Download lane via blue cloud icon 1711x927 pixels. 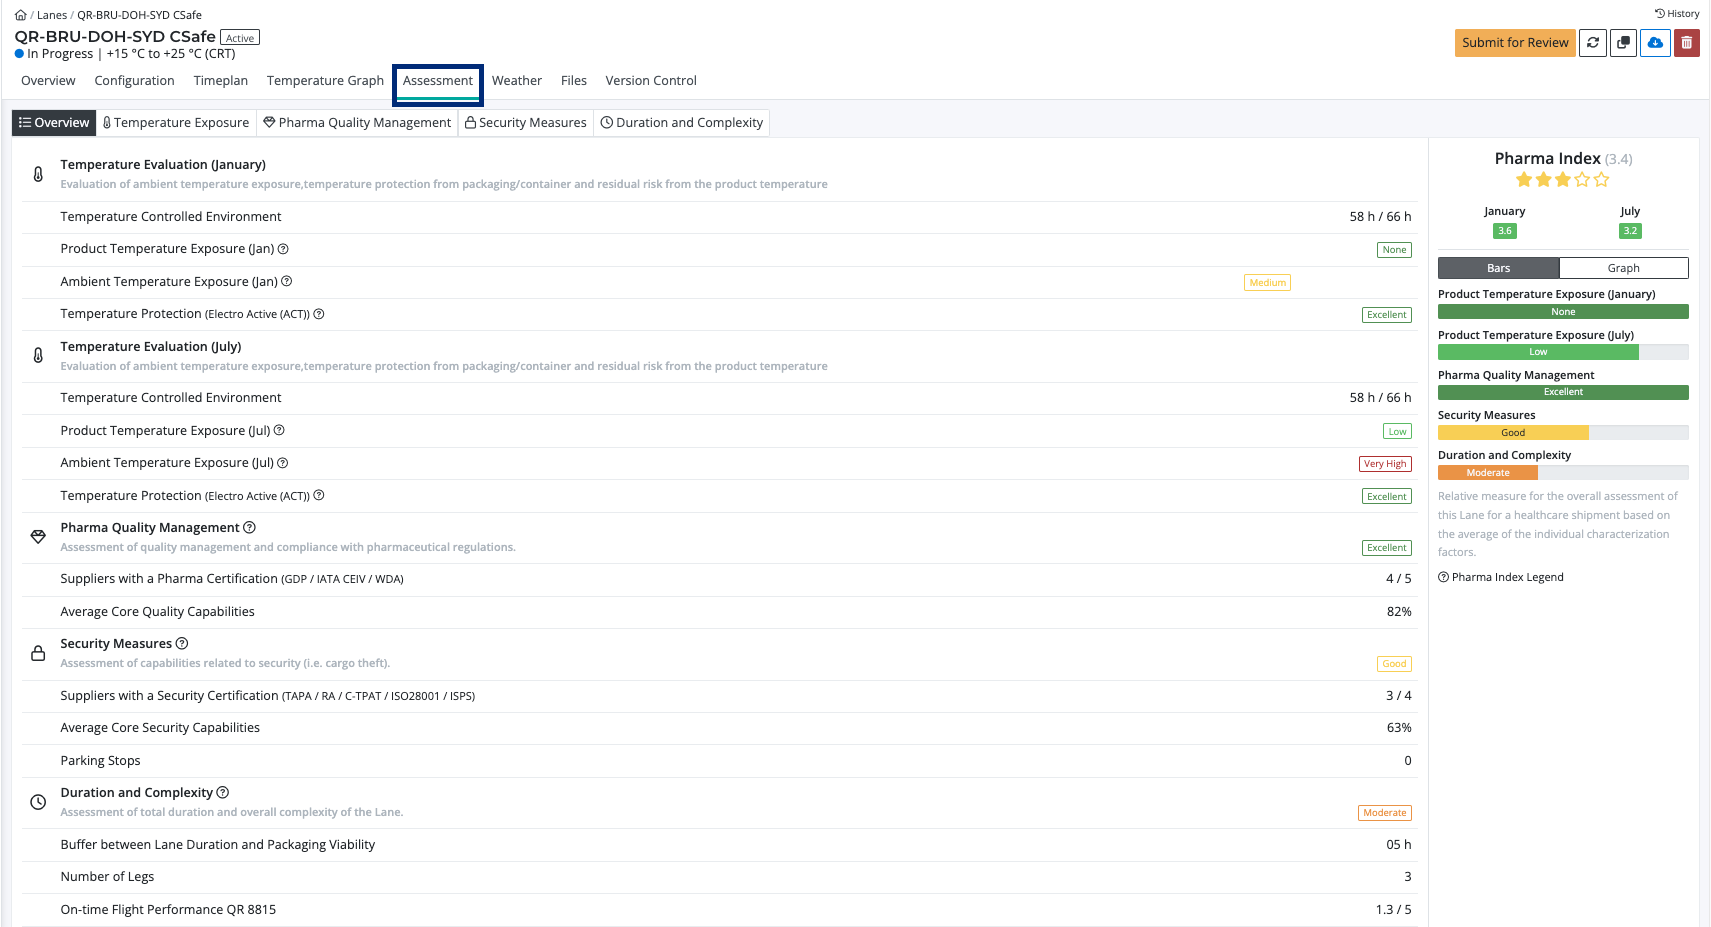(x=1655, y=43)
